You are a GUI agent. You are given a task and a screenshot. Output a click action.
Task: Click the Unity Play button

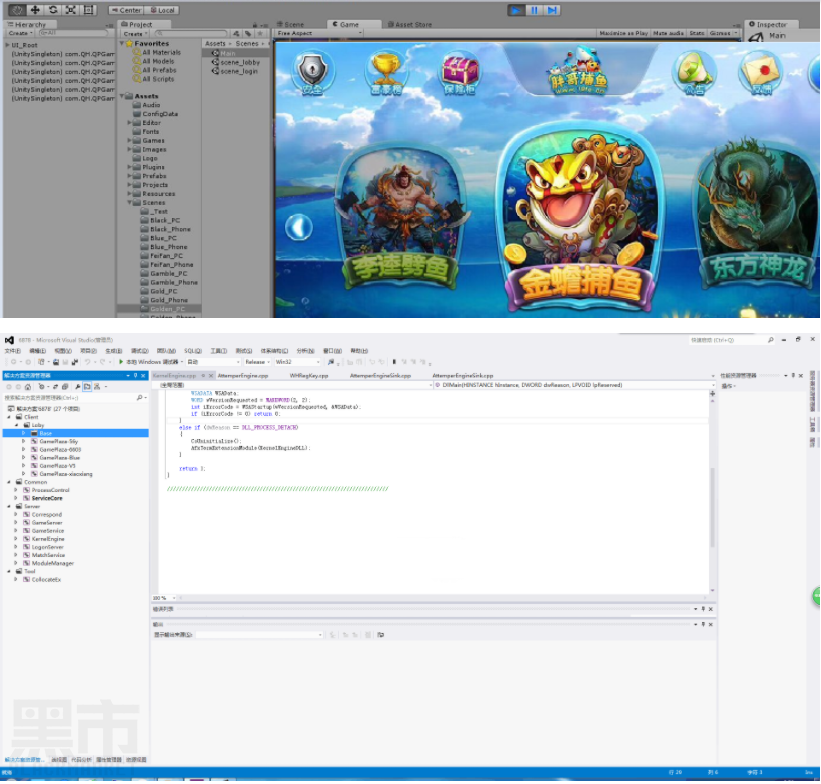pyautogui.click(x=516, y=10)
